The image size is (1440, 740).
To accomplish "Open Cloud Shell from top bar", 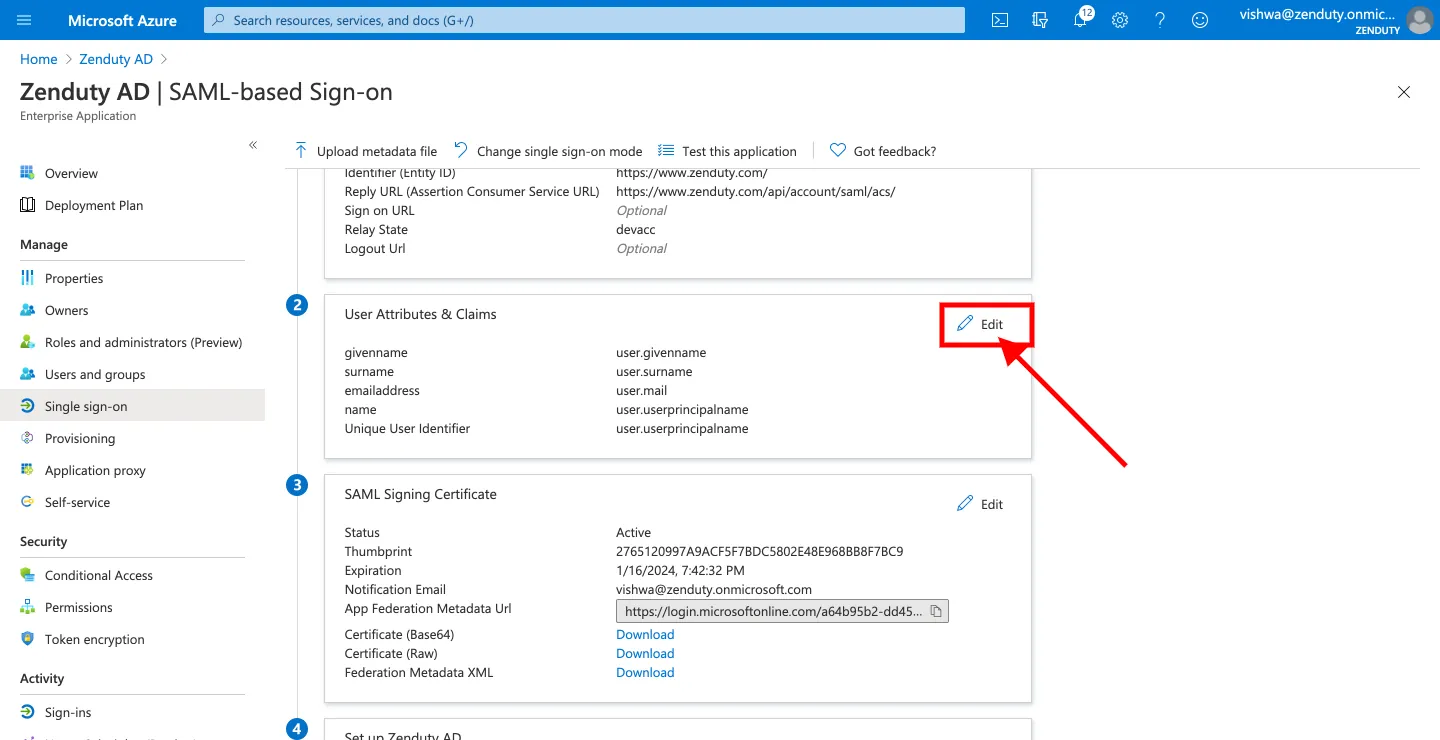I will tap(999, 20).
